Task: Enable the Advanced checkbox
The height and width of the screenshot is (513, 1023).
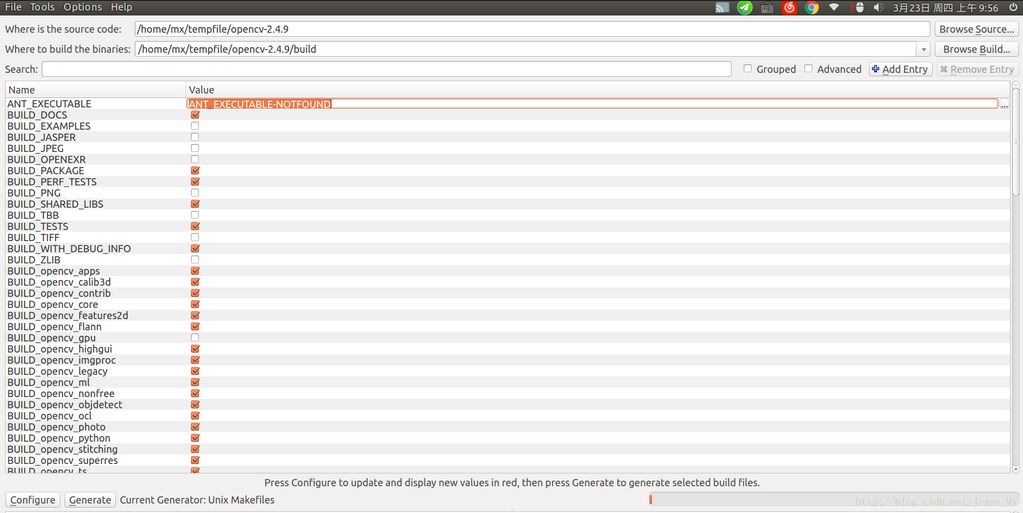Action: pyautogui.click(x=809, y=69)
